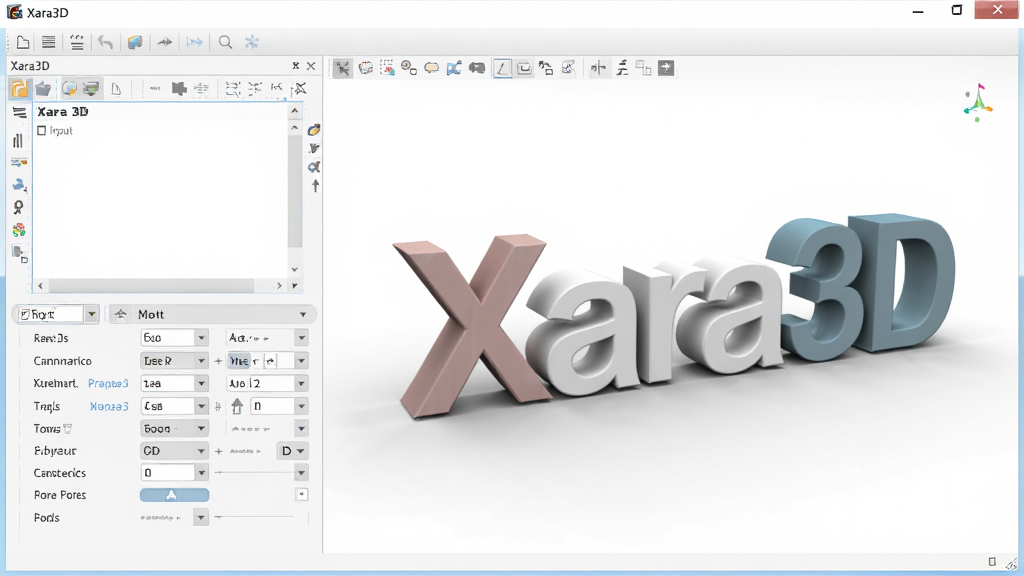The image size is (1024, 576).
Task: Click the plus button in Cannnarico row
Action: click(218, 360)
